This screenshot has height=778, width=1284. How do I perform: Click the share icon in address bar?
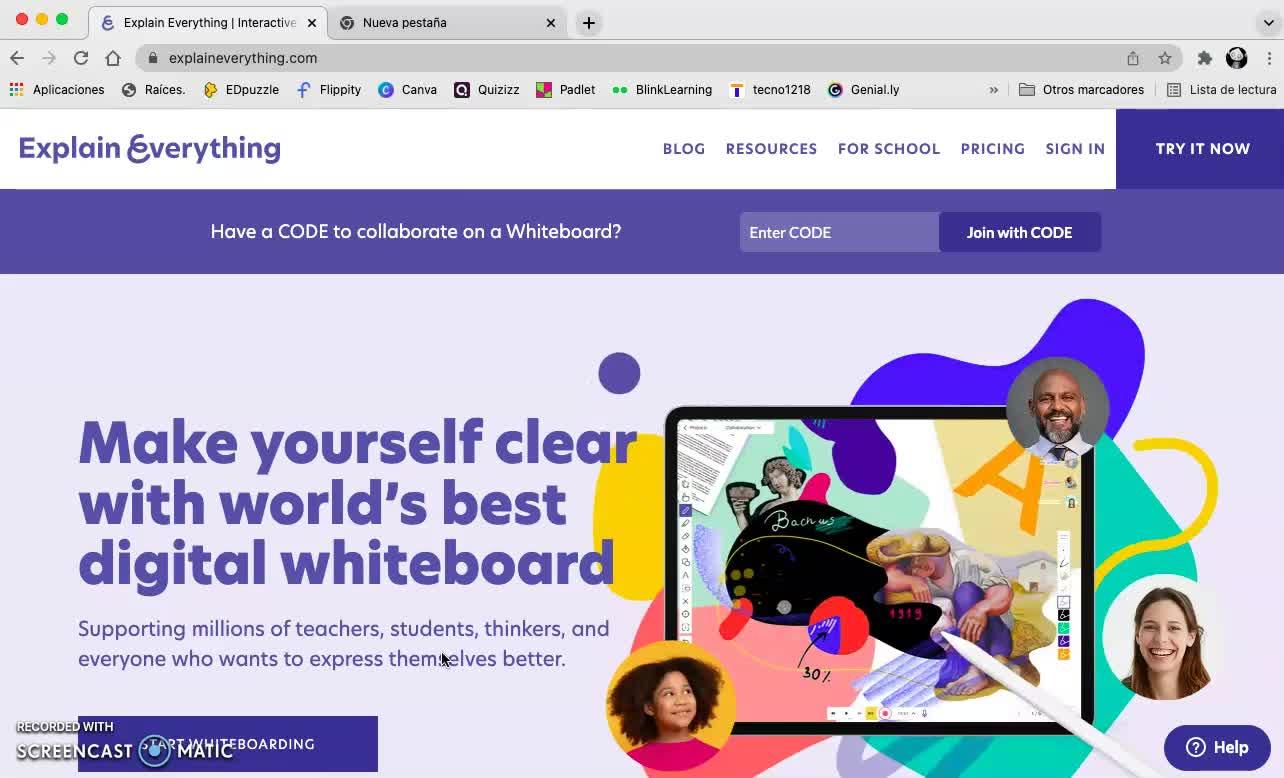coord(1133,58)
